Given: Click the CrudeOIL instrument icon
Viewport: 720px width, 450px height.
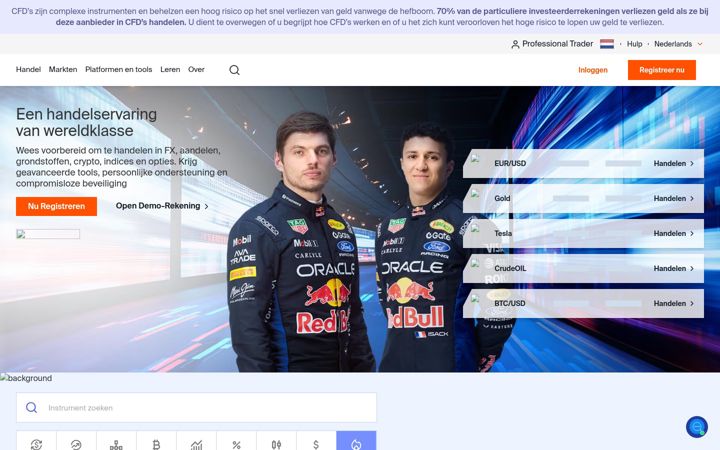Looking at the screenshot, I should point(475,264).
